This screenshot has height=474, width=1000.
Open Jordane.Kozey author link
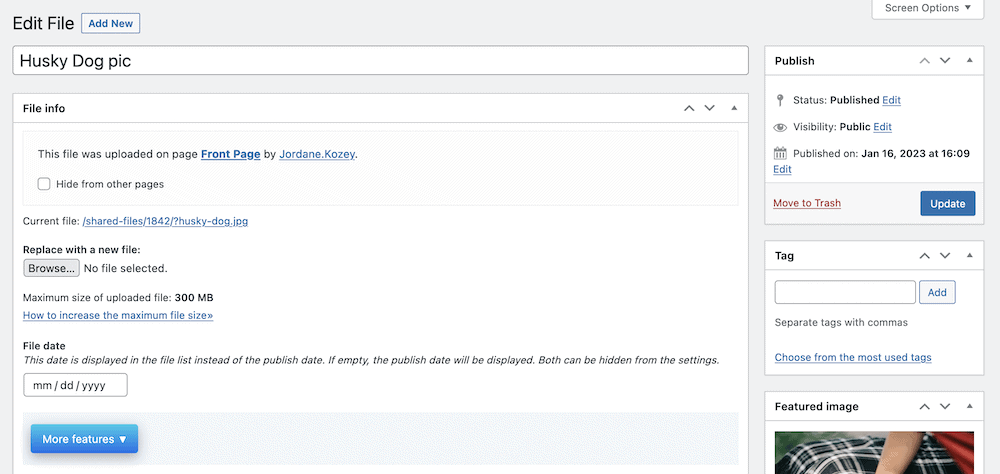(x=317, y=154)
